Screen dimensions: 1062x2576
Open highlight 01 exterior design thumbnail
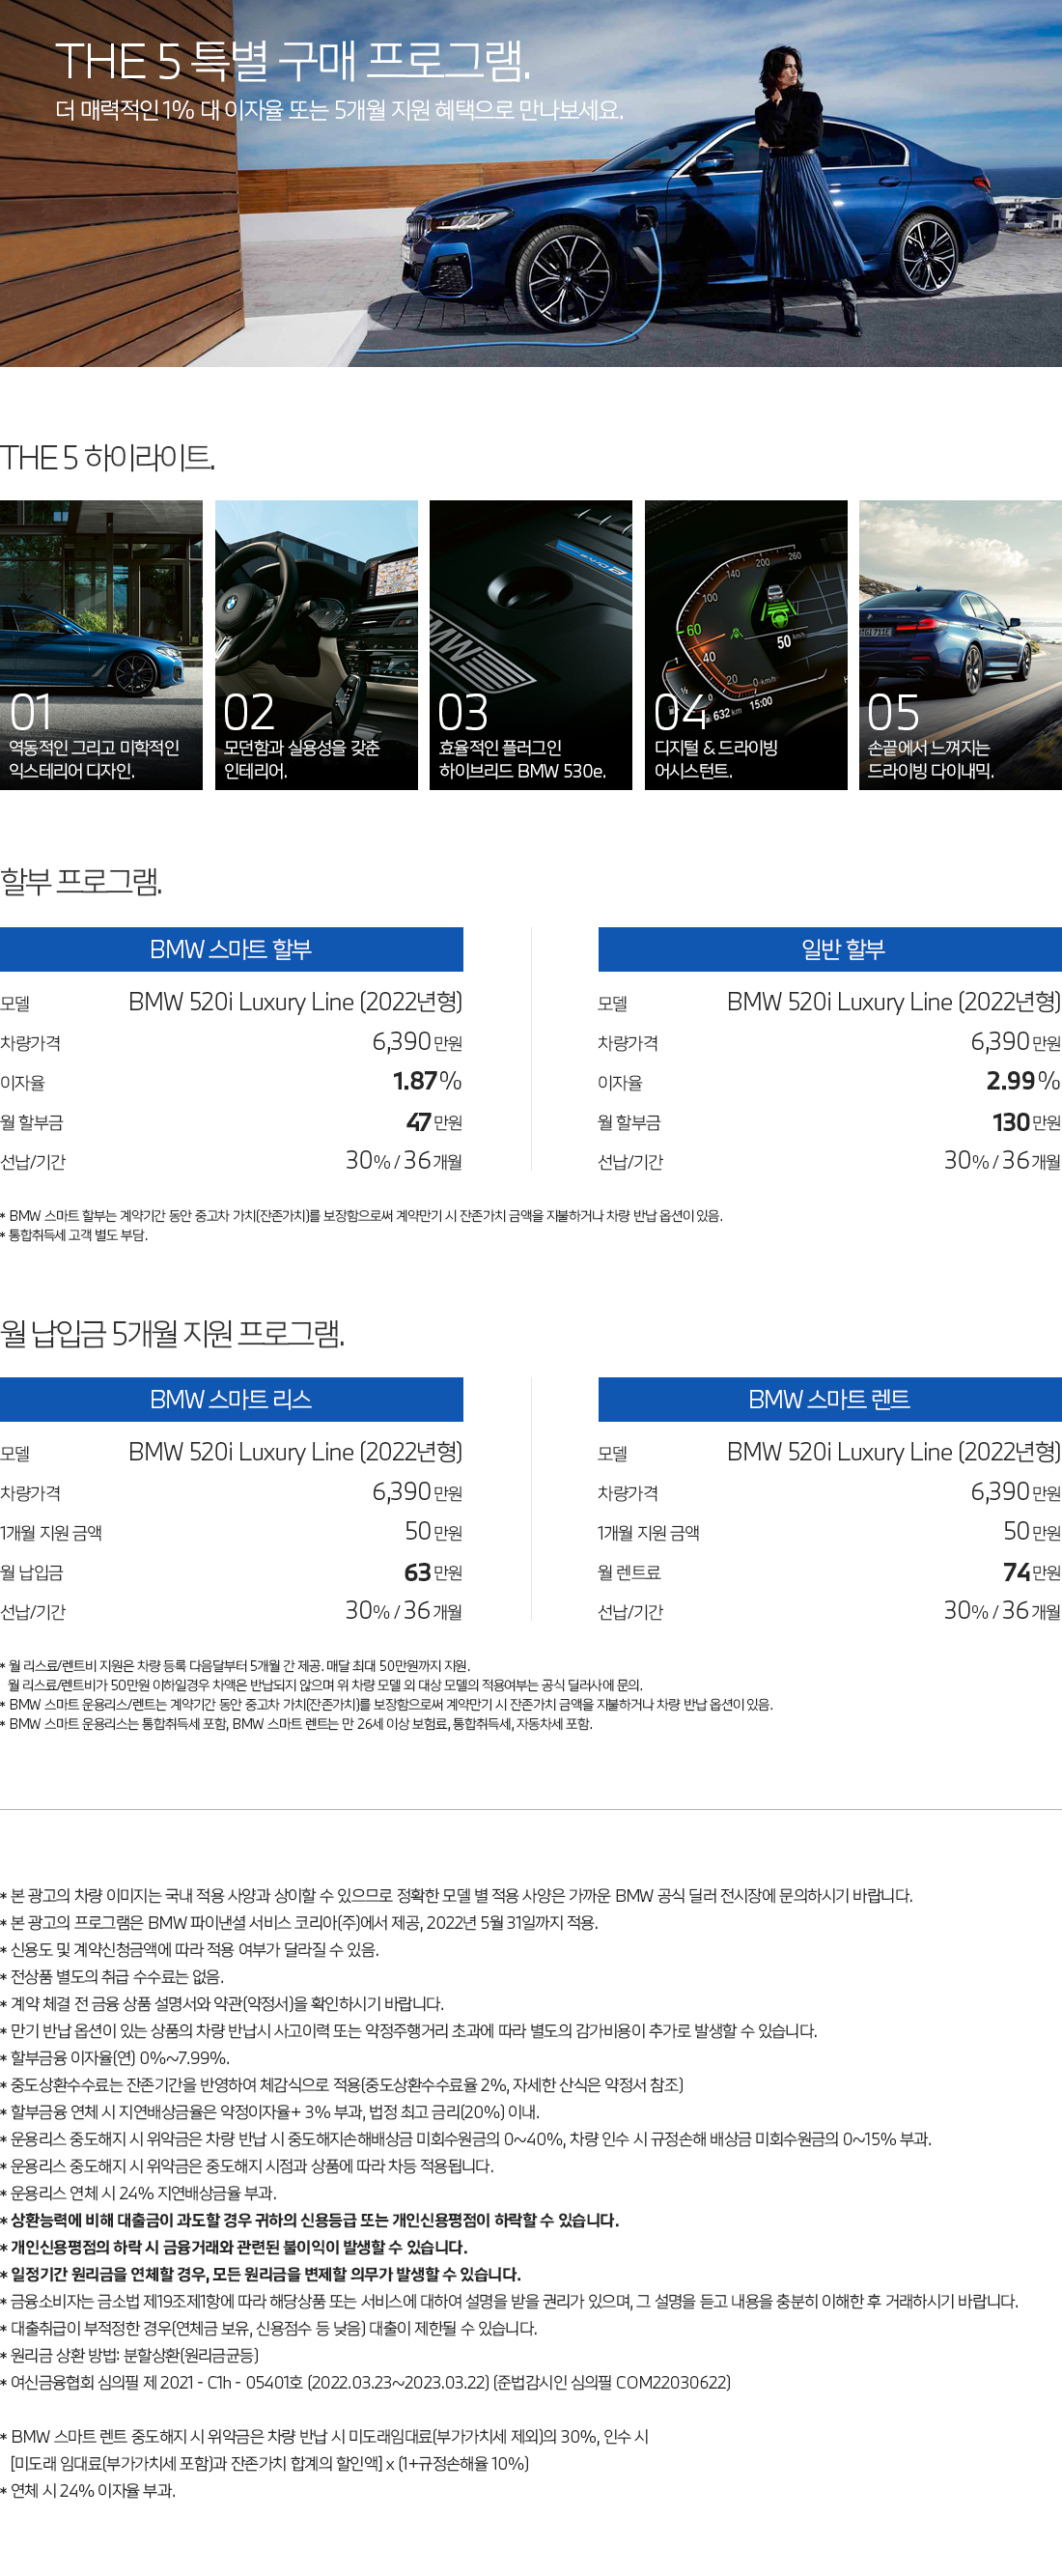click(x=101, y=645)
